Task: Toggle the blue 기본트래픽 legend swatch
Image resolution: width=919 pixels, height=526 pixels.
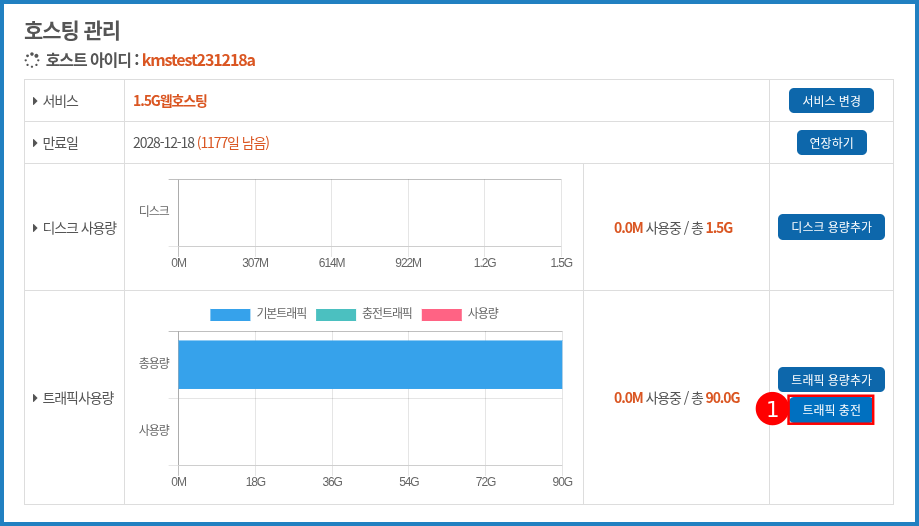Action: tap(230, 315)
